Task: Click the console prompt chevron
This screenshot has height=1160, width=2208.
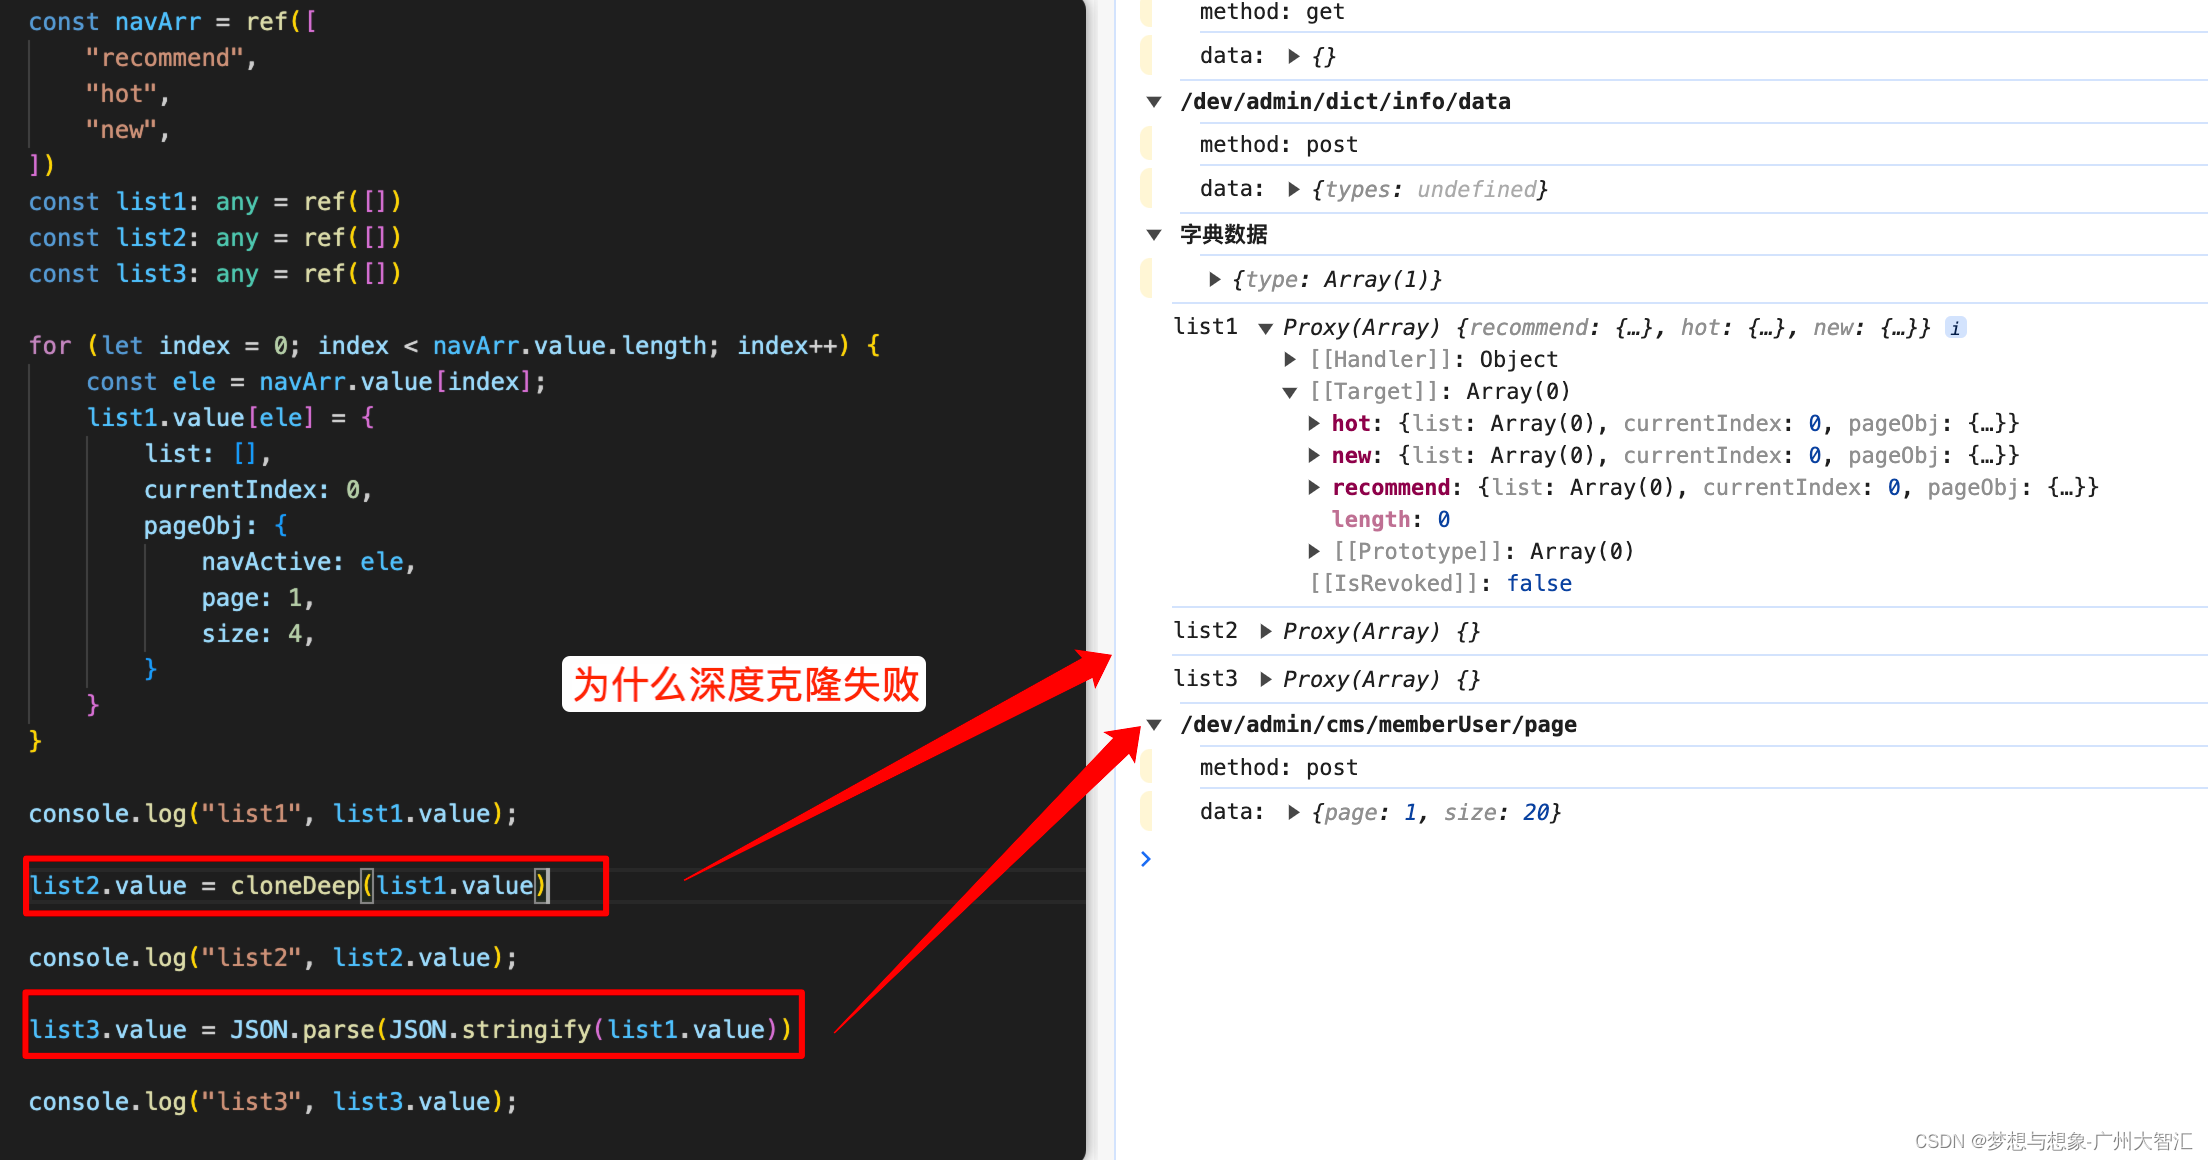Action: 1146,859
